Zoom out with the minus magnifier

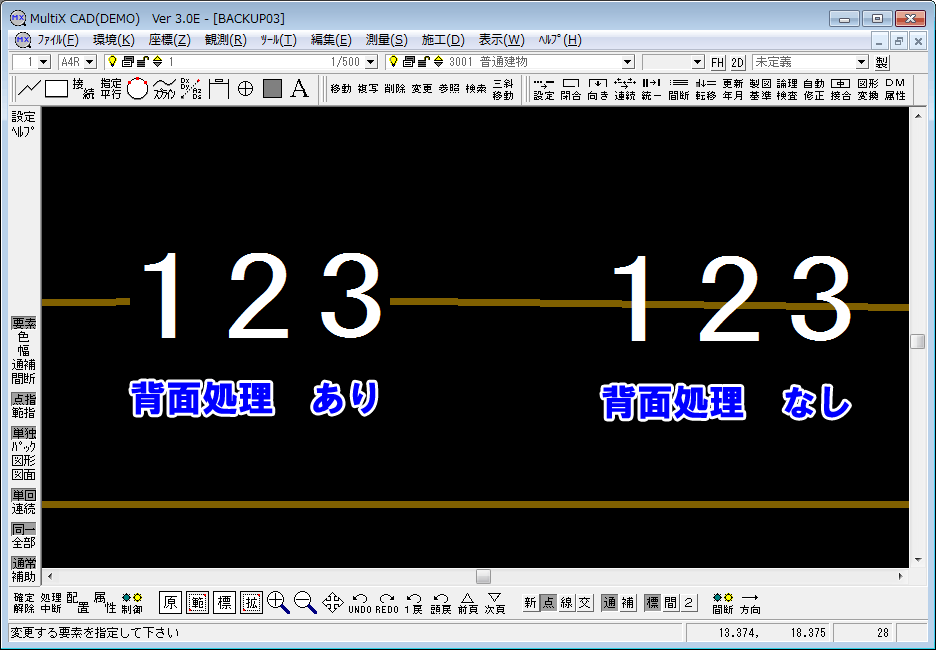pyautogui.click(x=305, y=603)
